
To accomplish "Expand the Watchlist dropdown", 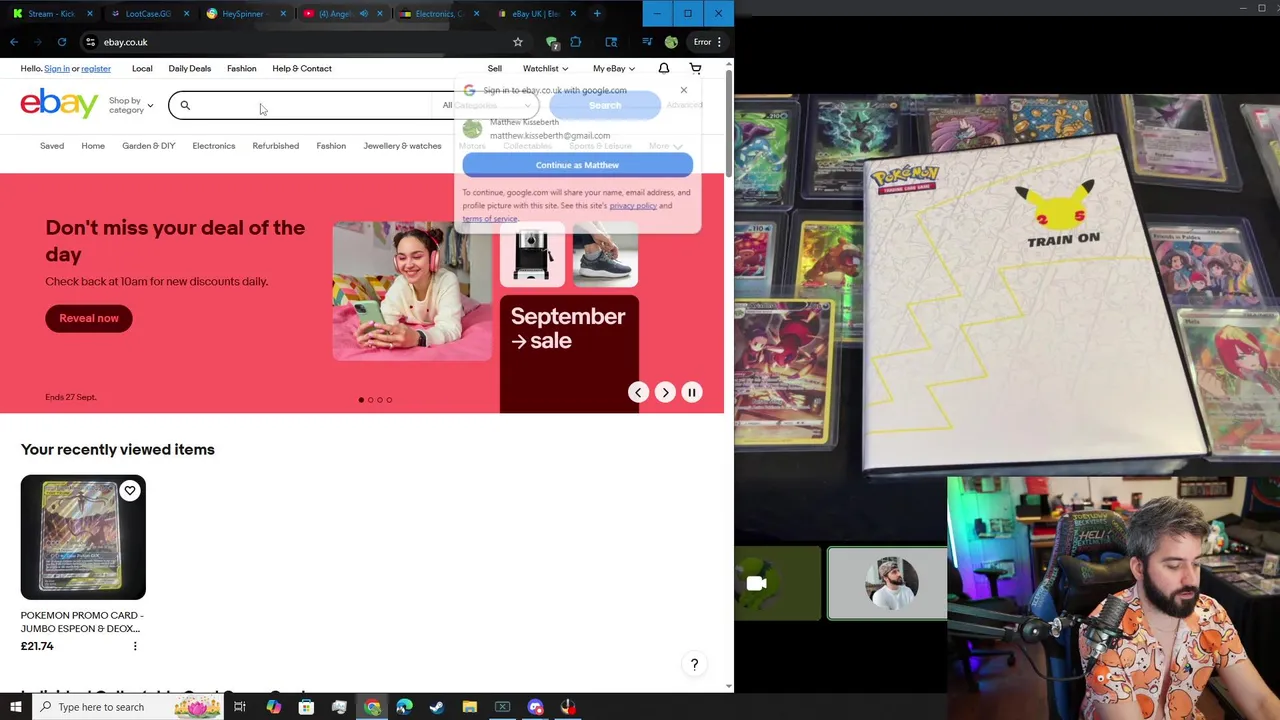I will [x=545, y=68].
